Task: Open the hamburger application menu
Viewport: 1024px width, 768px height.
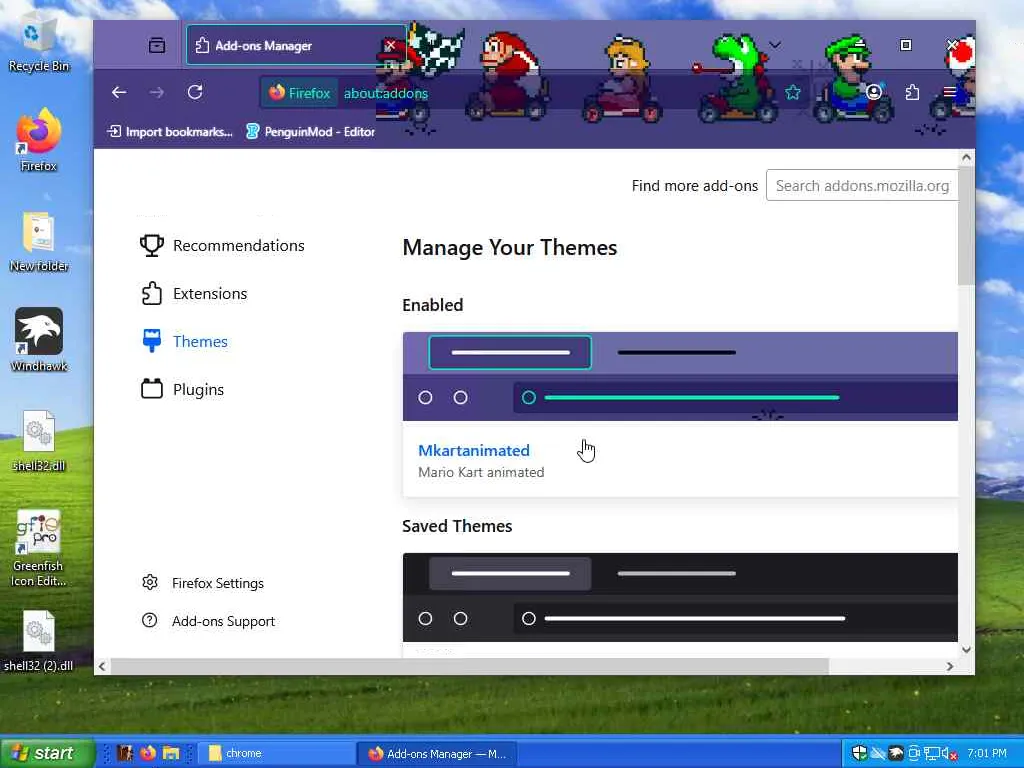Action: point(950,93)
